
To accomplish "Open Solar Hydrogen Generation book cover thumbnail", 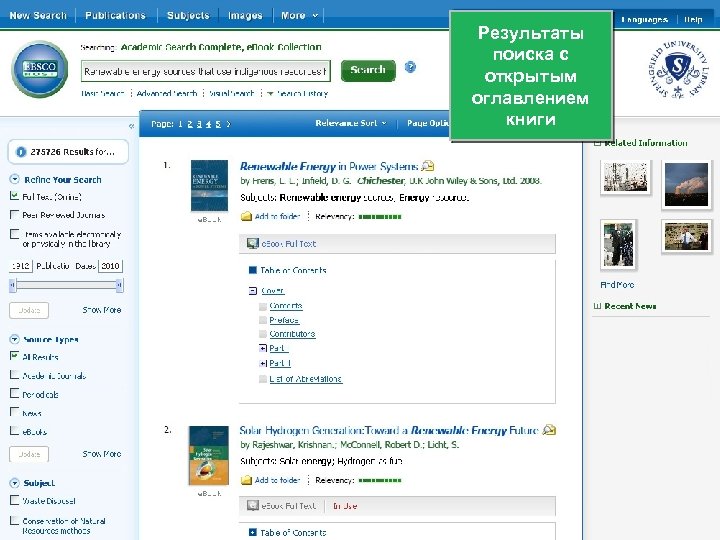I will click(209, 455).
